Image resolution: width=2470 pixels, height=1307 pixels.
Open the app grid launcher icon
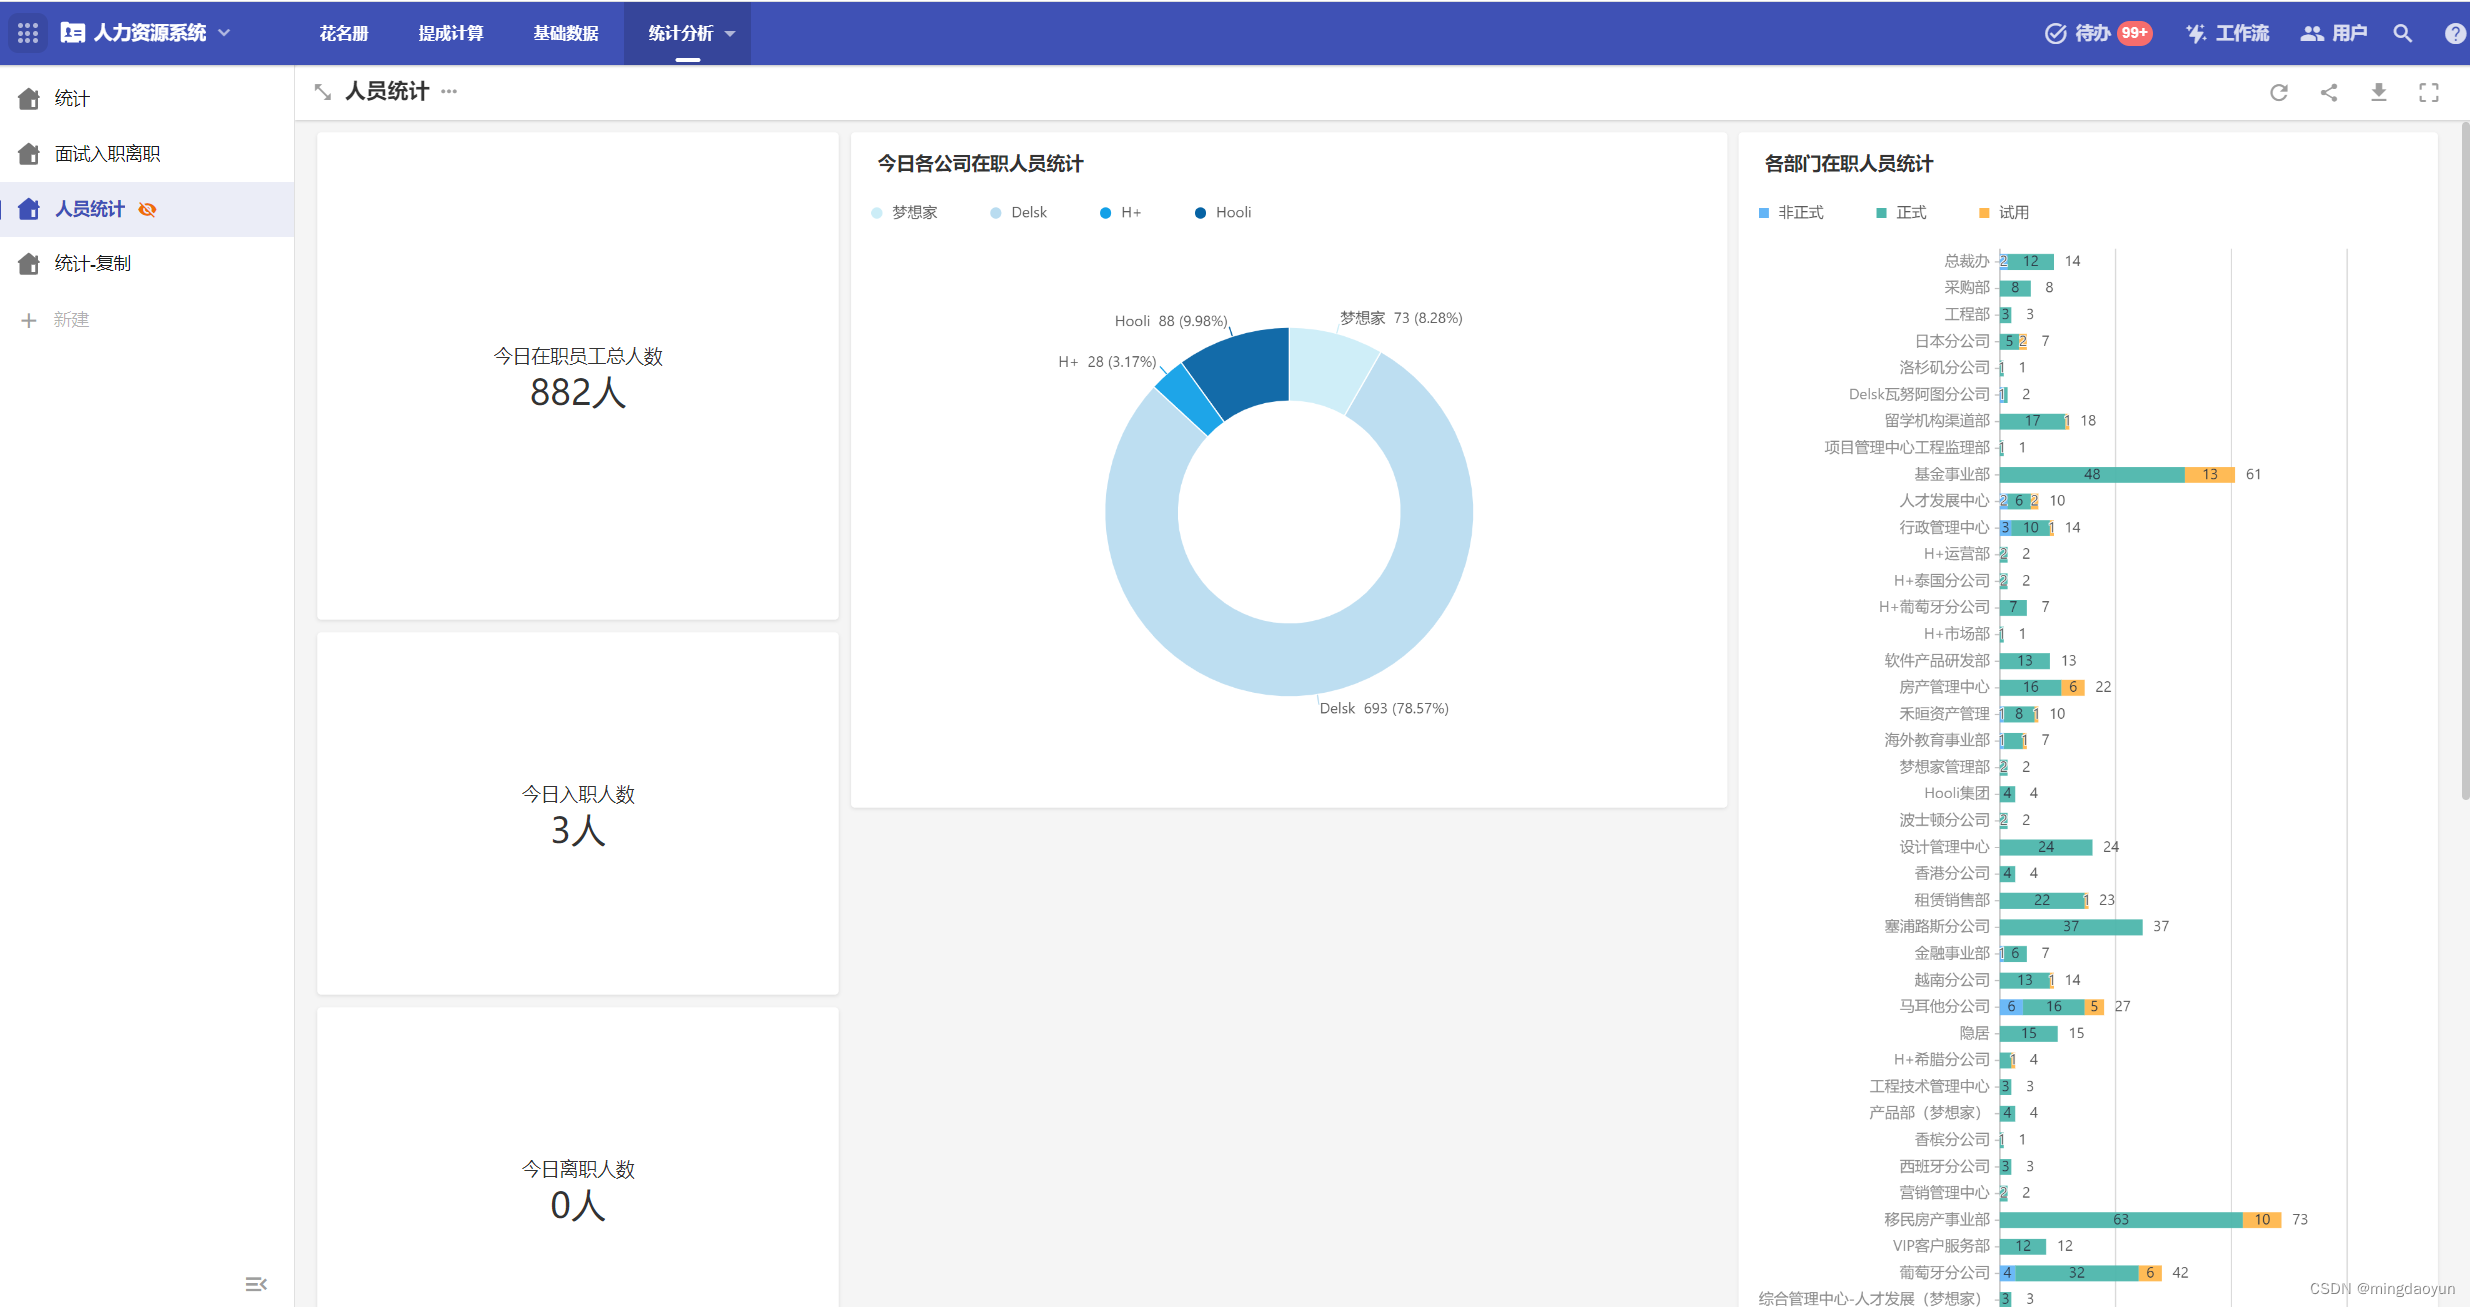tap(28, 33)
